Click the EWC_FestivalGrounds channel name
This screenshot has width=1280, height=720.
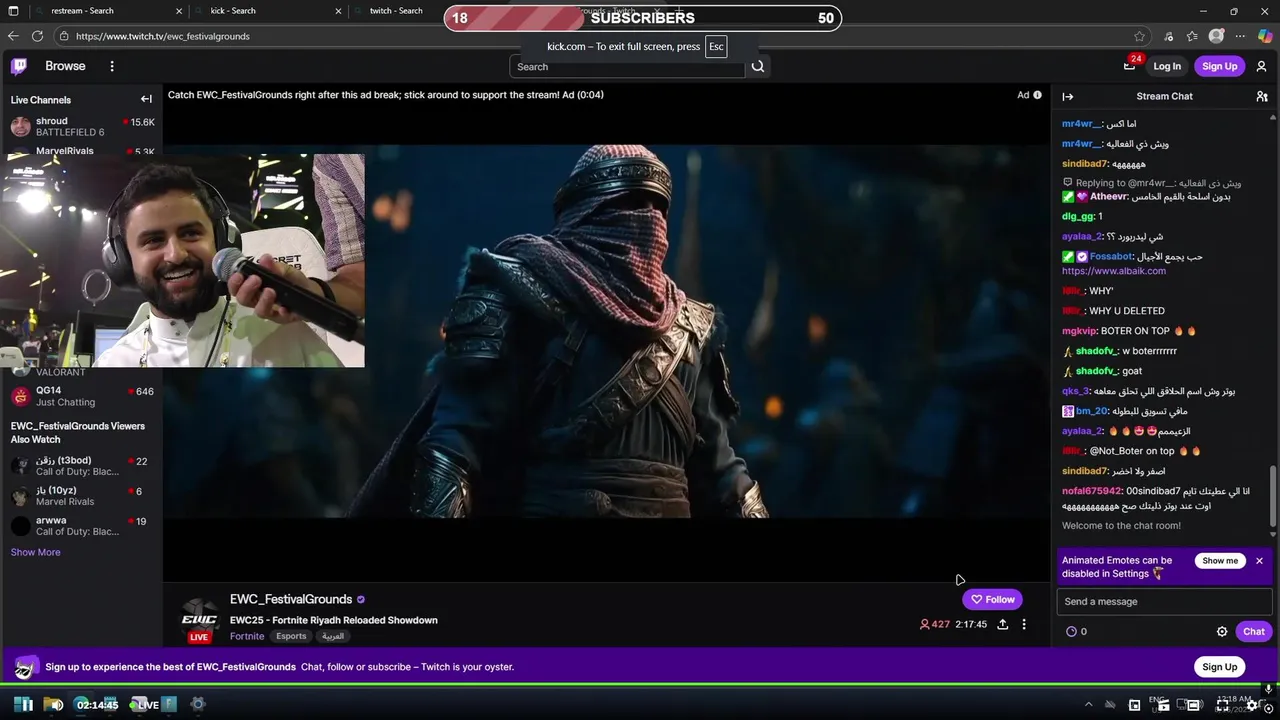291,599
